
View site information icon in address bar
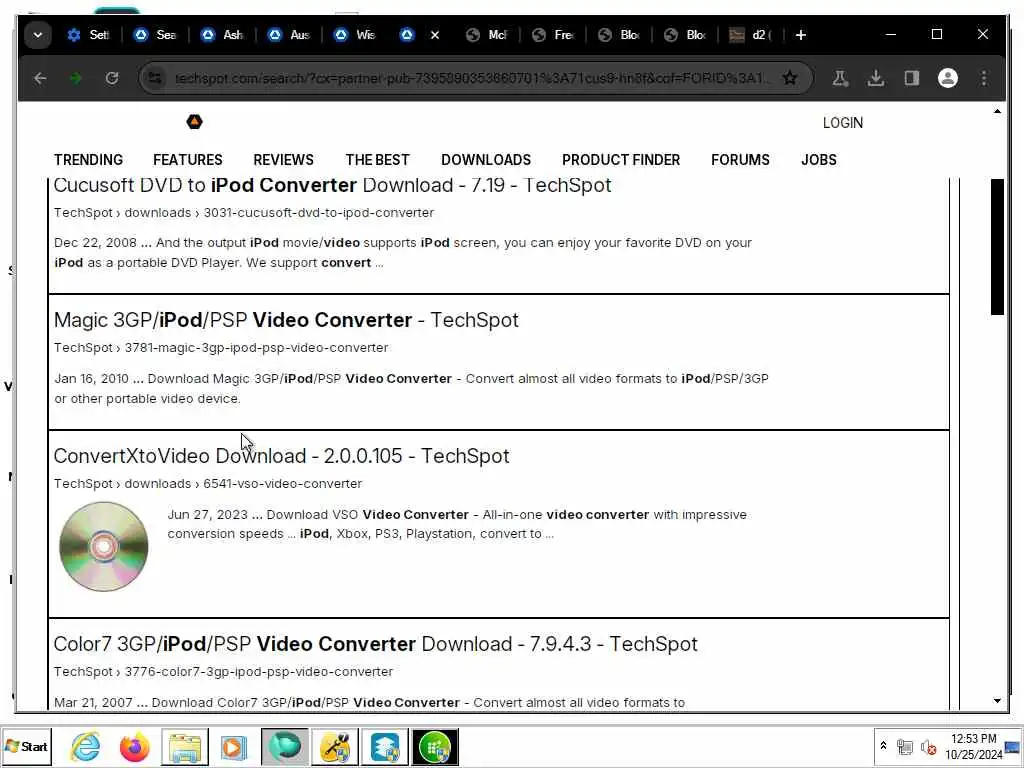[155, 78]
